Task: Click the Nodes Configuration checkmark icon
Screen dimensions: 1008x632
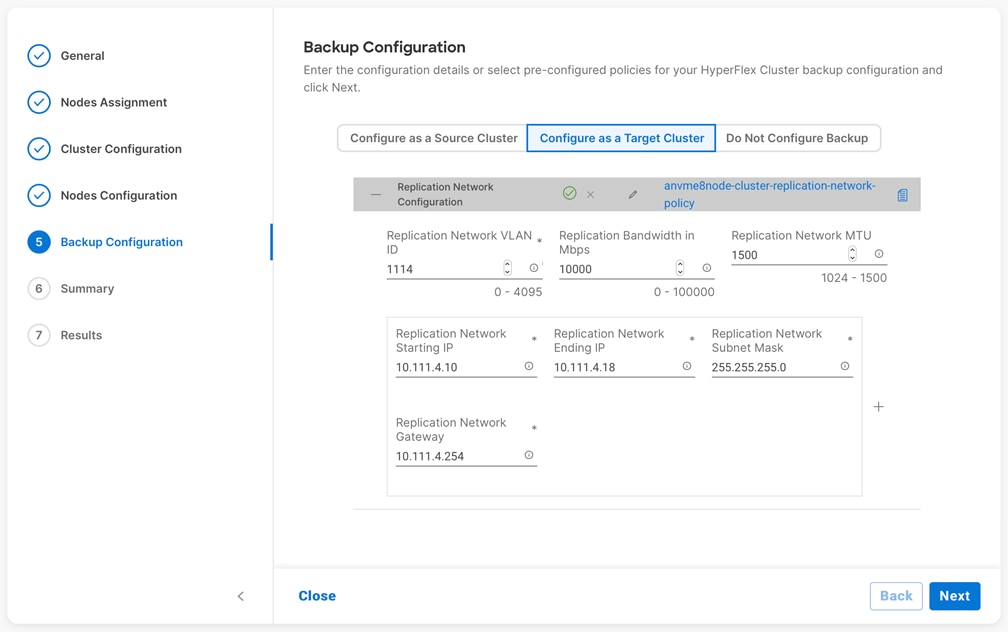Action: tap(39, 195)
